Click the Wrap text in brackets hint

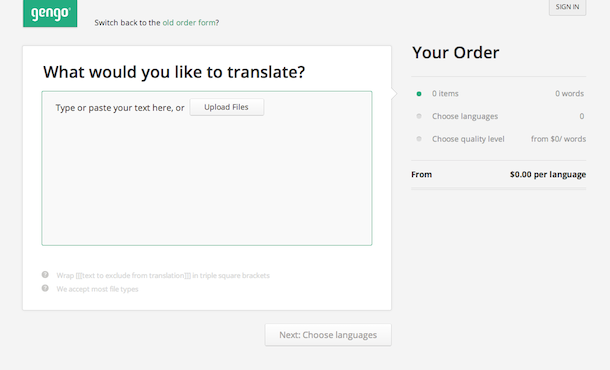163,275
